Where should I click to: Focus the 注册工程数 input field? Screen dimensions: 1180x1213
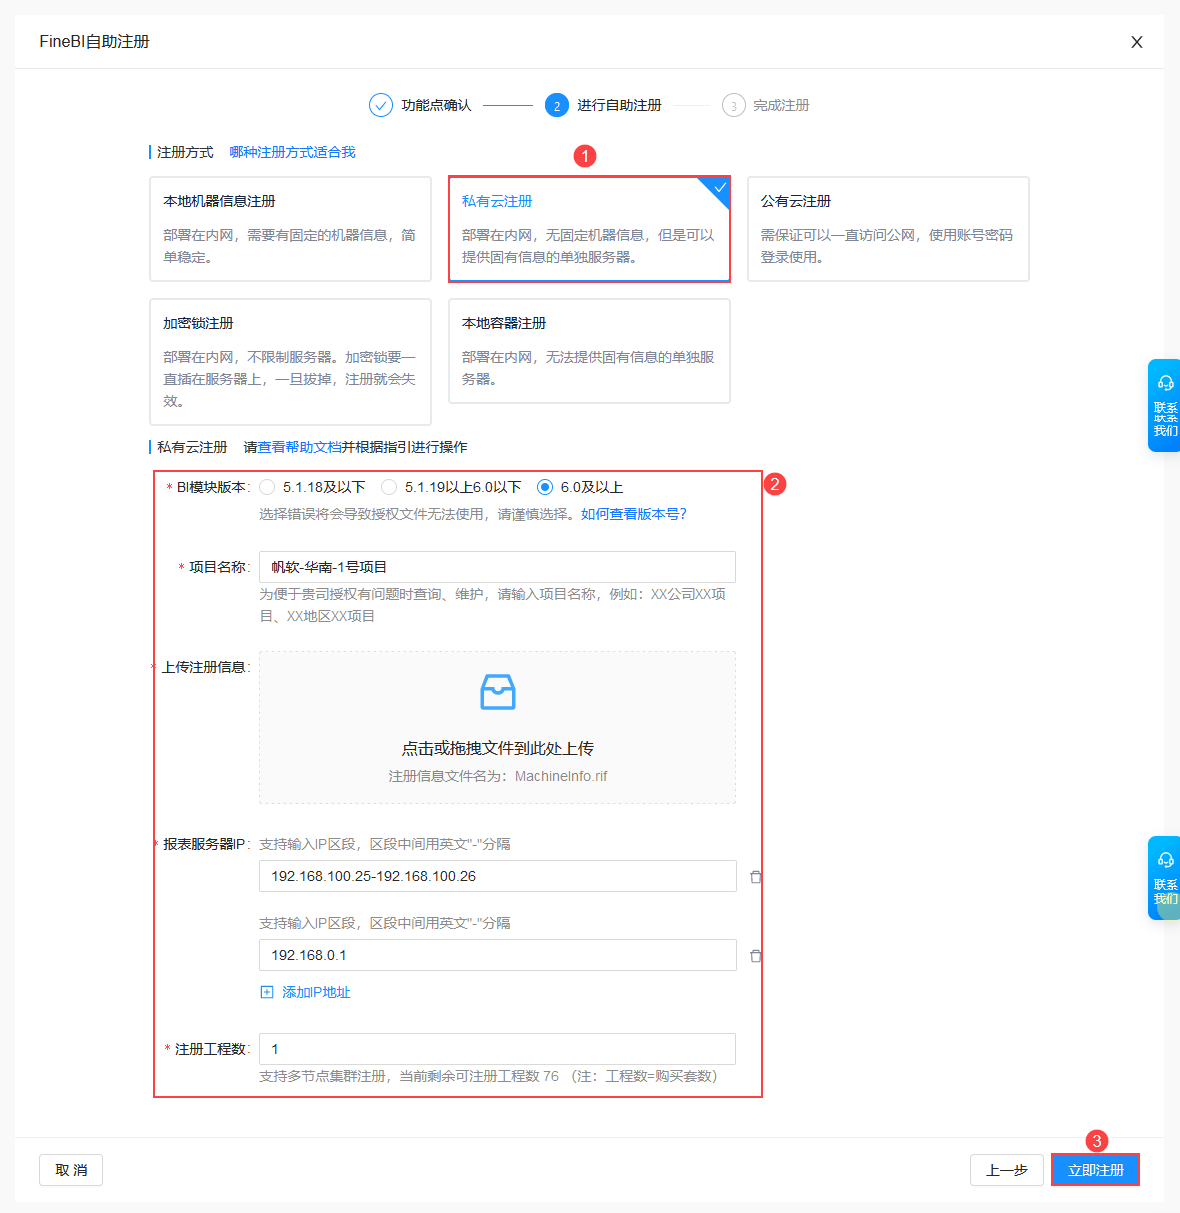tap(497, 1049)
